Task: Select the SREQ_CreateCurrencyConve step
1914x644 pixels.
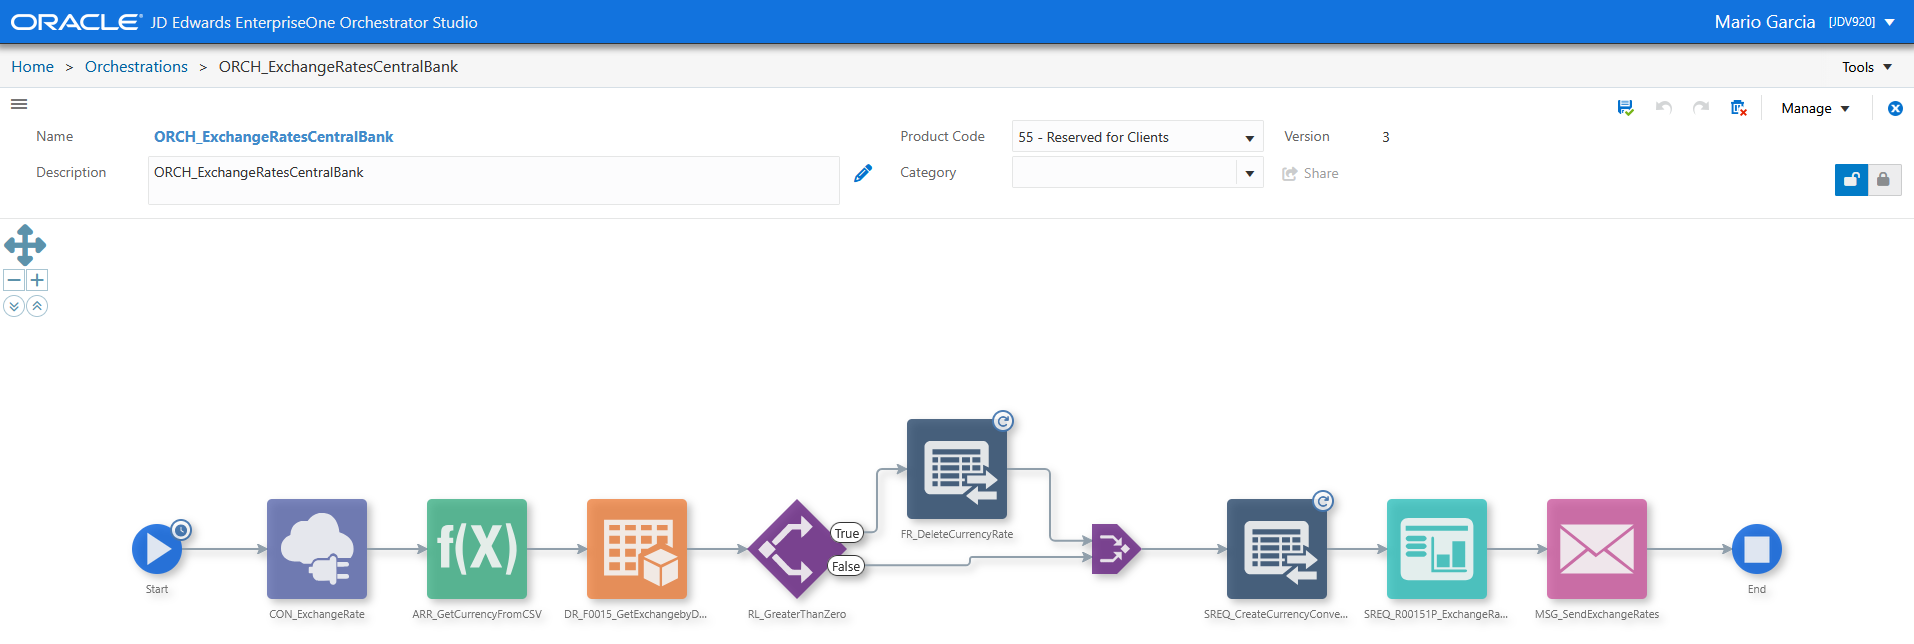Action: pyautogui.click(x=1277, y=549)
